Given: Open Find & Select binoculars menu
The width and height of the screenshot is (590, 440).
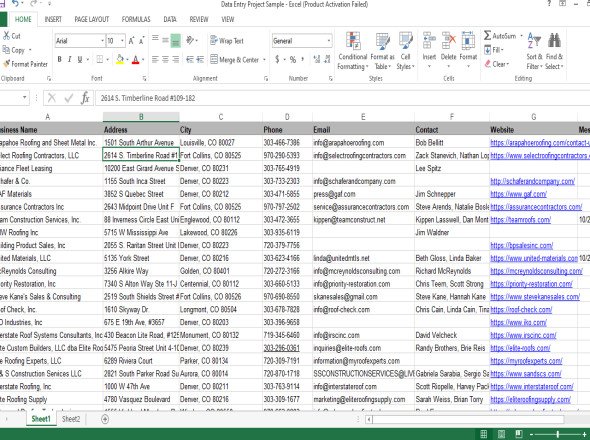Looking at the screenshot, I should 554,51.
